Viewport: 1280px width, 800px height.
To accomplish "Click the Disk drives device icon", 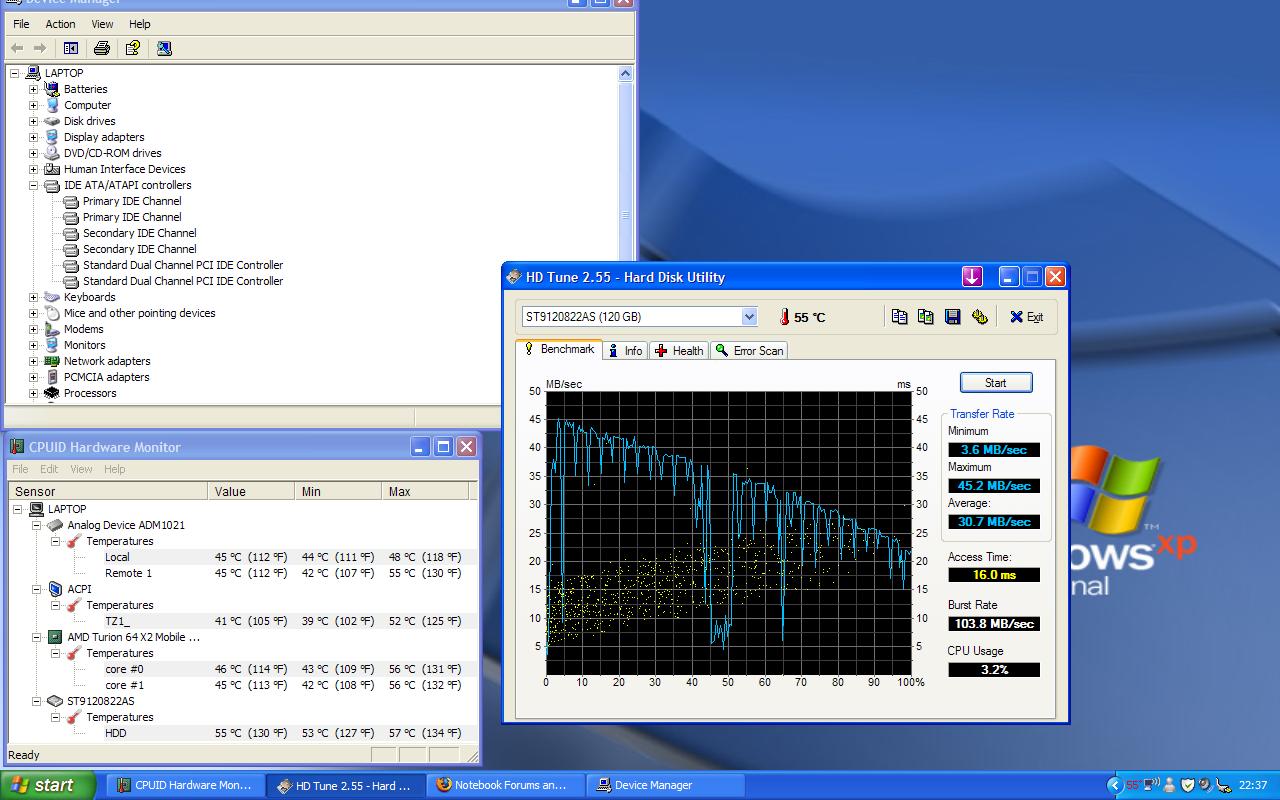I will pyautogui.click(x=52, y=121).
